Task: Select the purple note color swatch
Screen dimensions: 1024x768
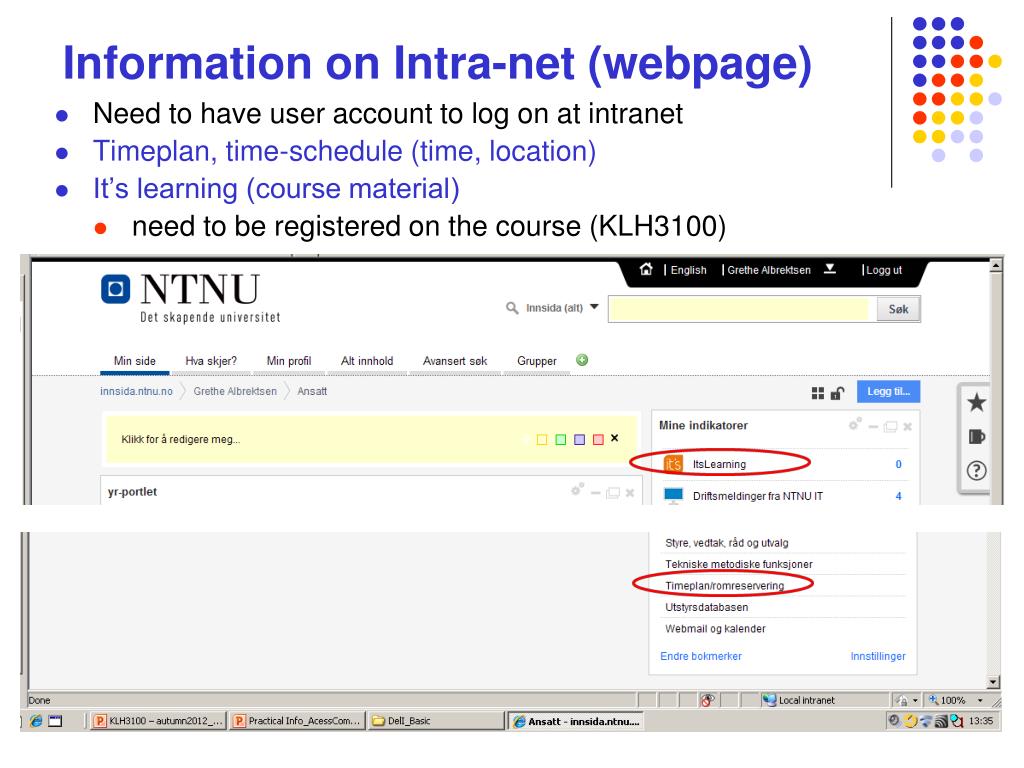Action: pyautogui.click(x=579, y=440)
